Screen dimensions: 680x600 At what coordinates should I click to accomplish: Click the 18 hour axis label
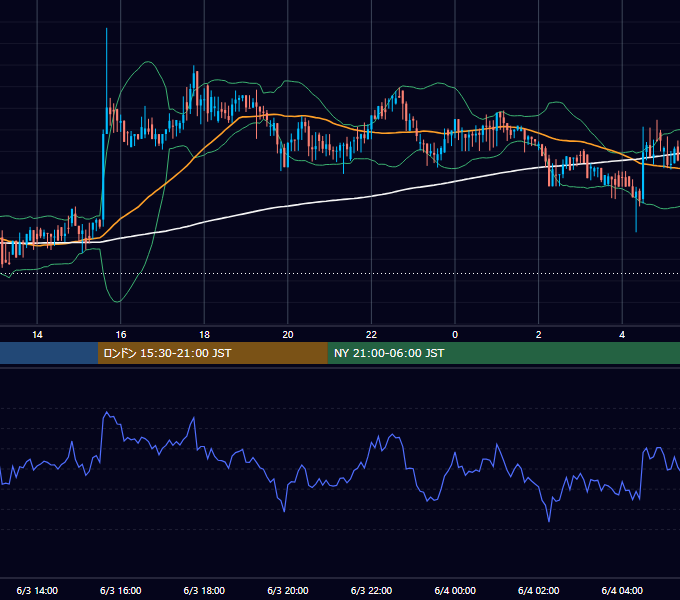tap(204, 335)
